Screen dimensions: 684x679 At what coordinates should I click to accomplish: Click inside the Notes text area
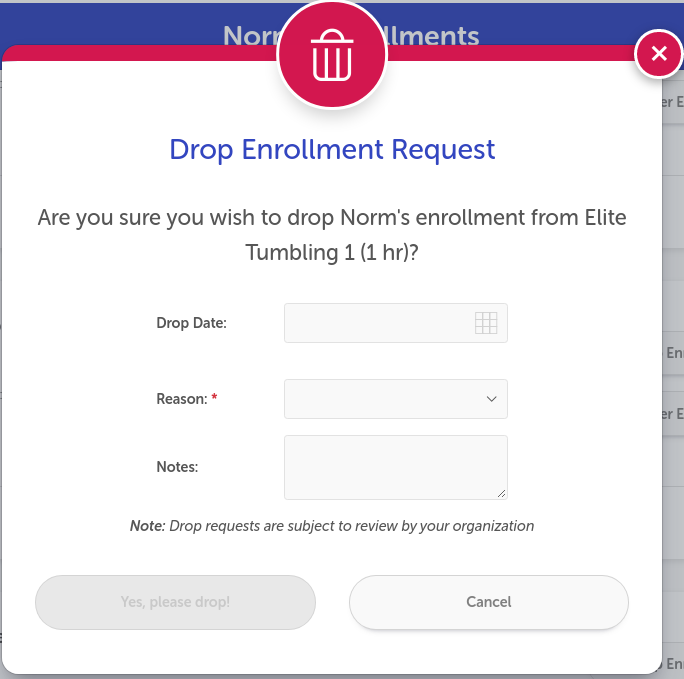(x=396, y=467)
